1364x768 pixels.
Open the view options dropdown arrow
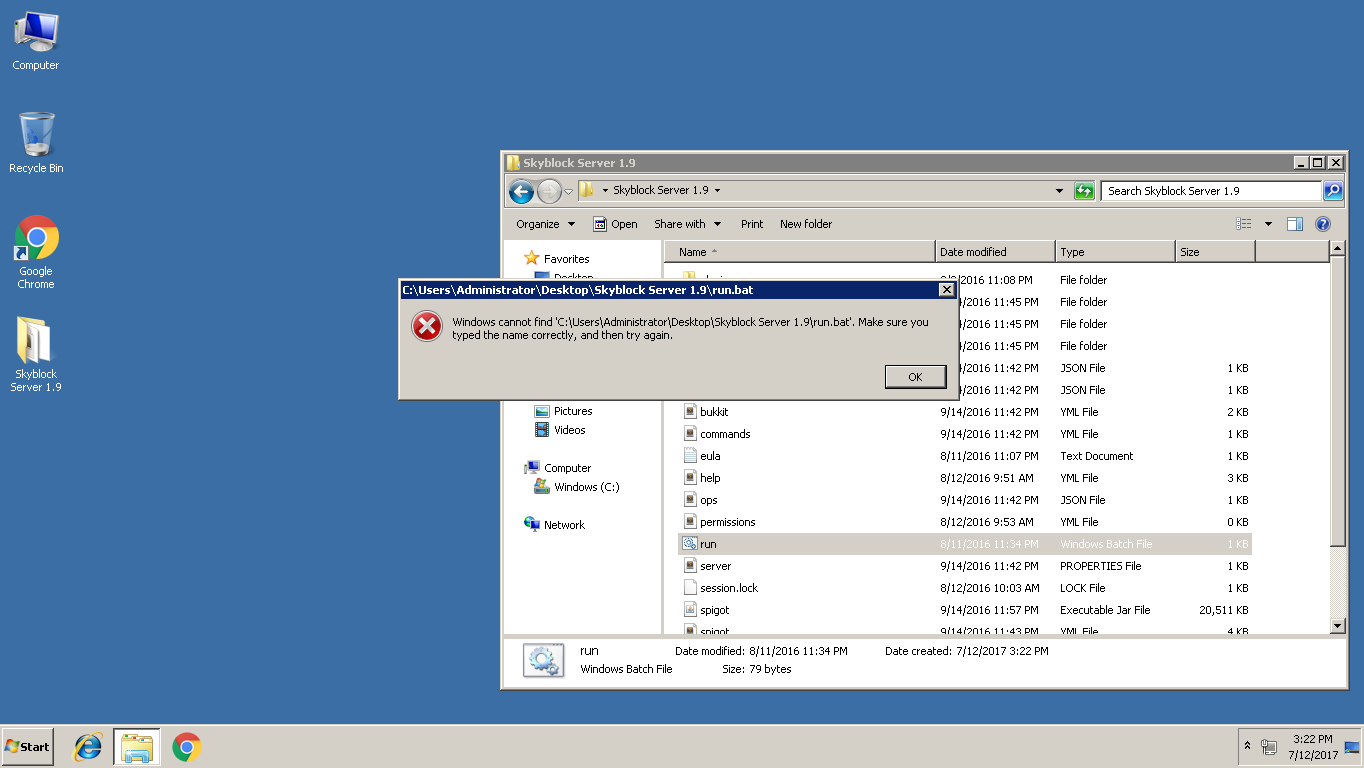click(x=1268, y=224)
